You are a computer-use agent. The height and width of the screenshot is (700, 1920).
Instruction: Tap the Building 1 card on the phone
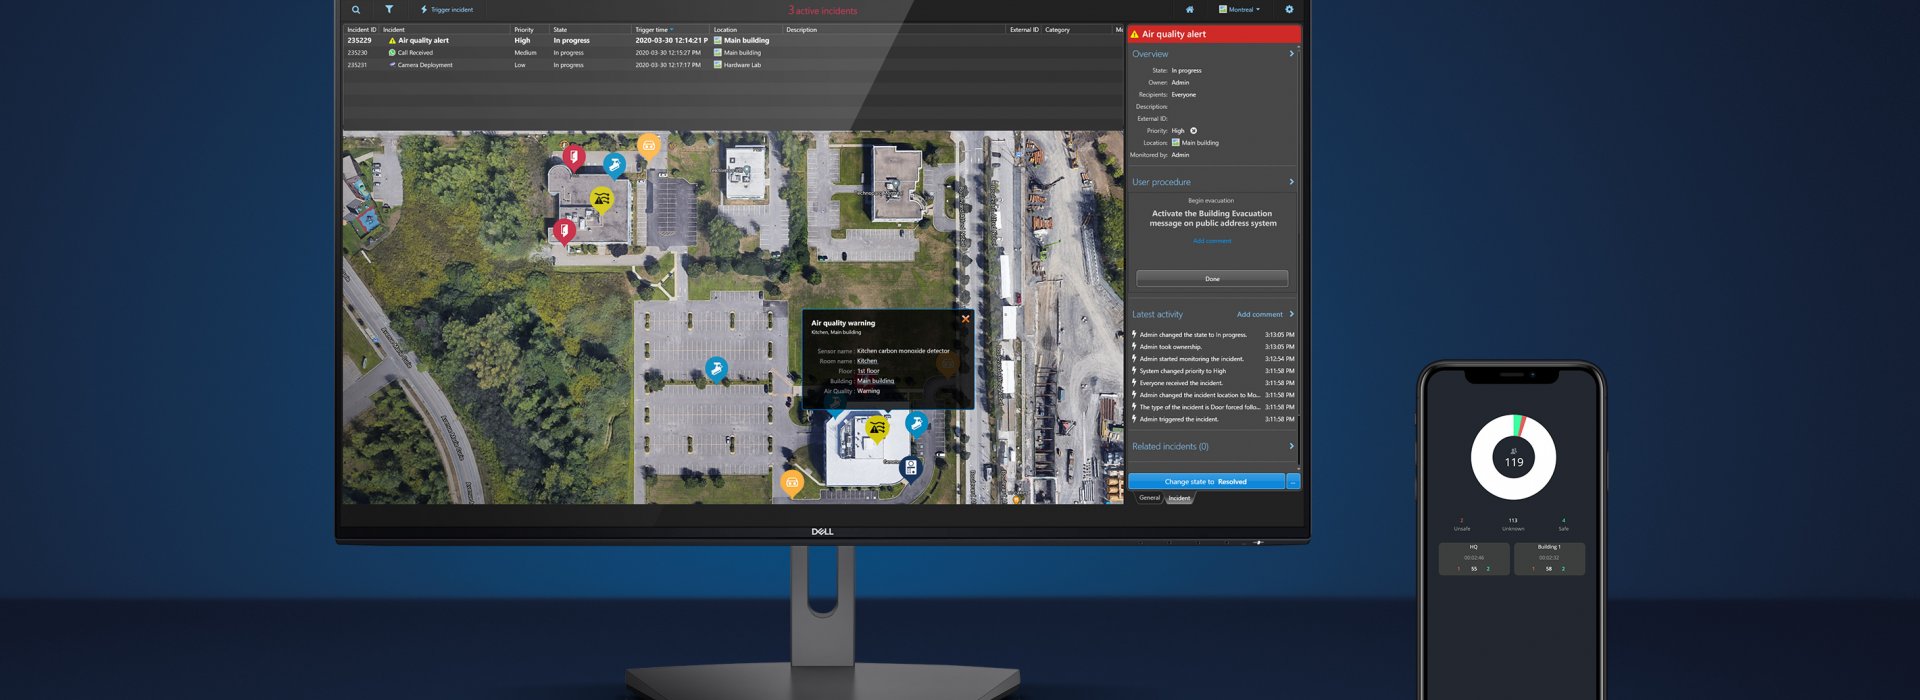1549,559
